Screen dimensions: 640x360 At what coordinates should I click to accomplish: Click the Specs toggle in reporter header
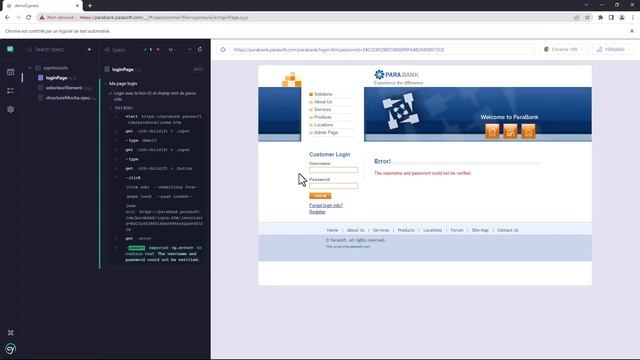(x=115, y=50)
